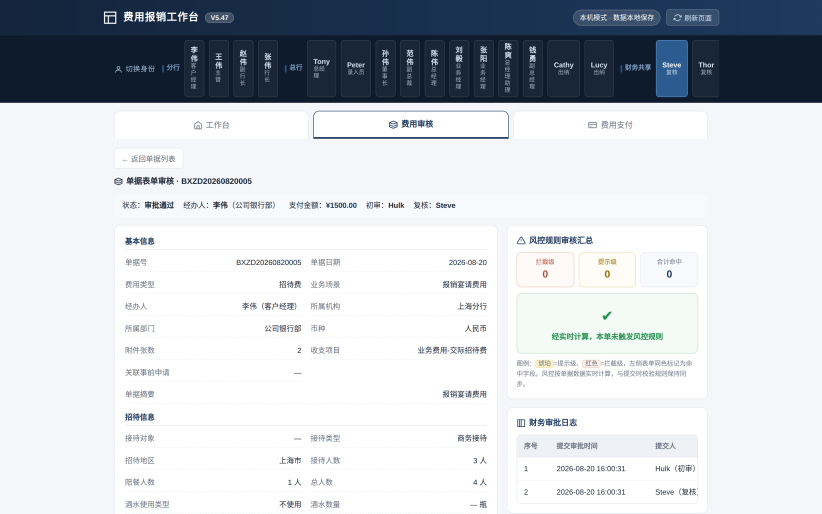Switch identity to Thor 复核

(x=706, y=68)
